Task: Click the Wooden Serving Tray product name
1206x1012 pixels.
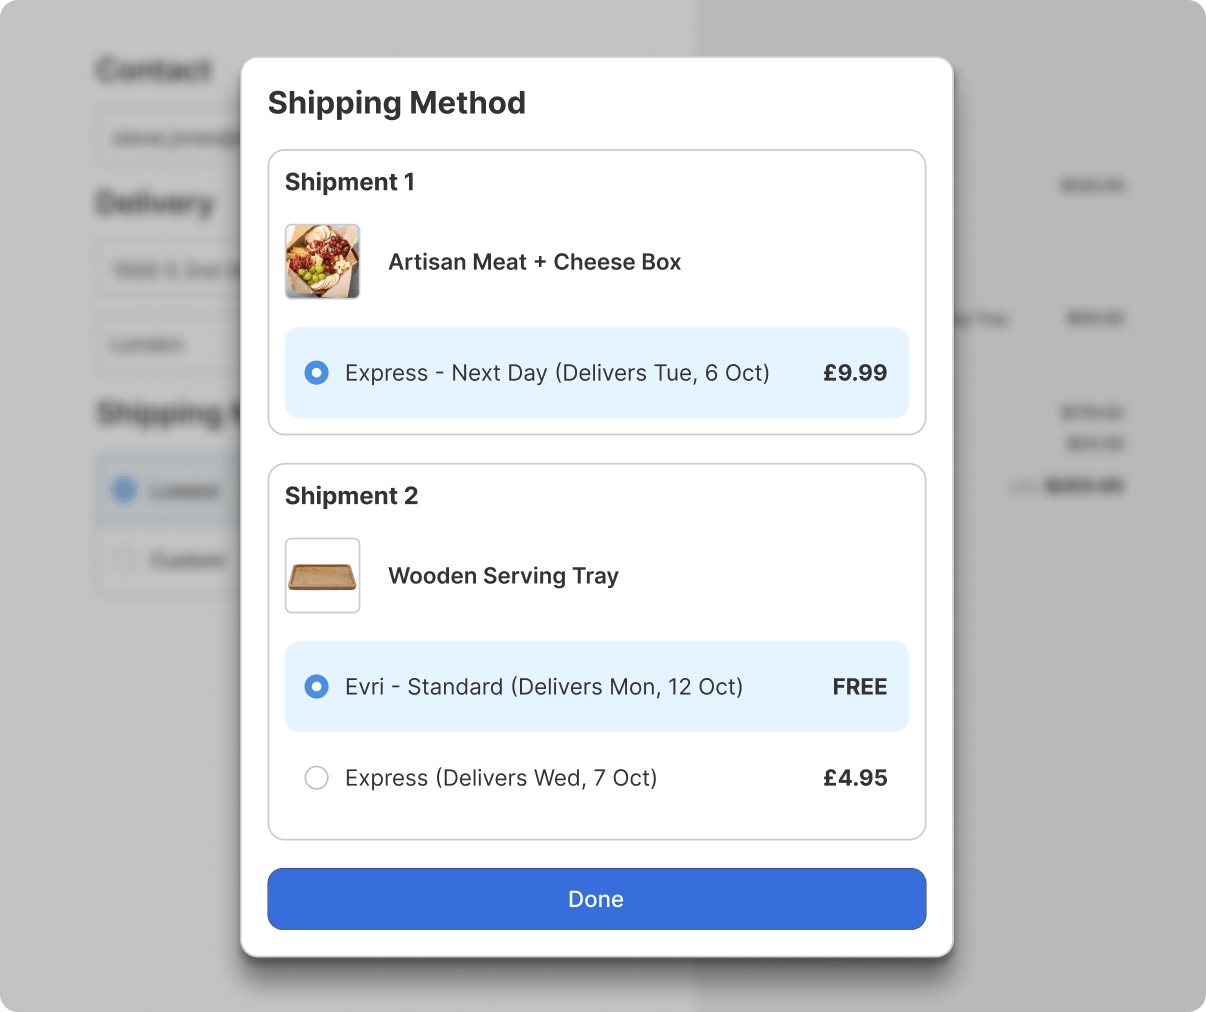Action: (x=503, y=576)
